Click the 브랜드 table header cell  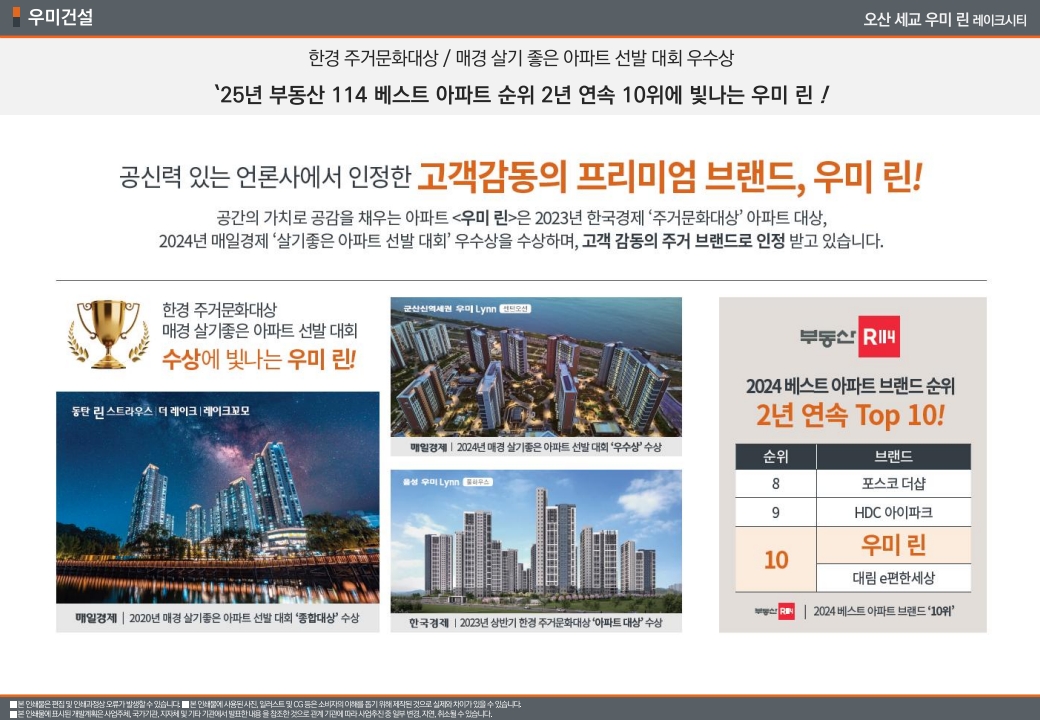coord(893,456)
